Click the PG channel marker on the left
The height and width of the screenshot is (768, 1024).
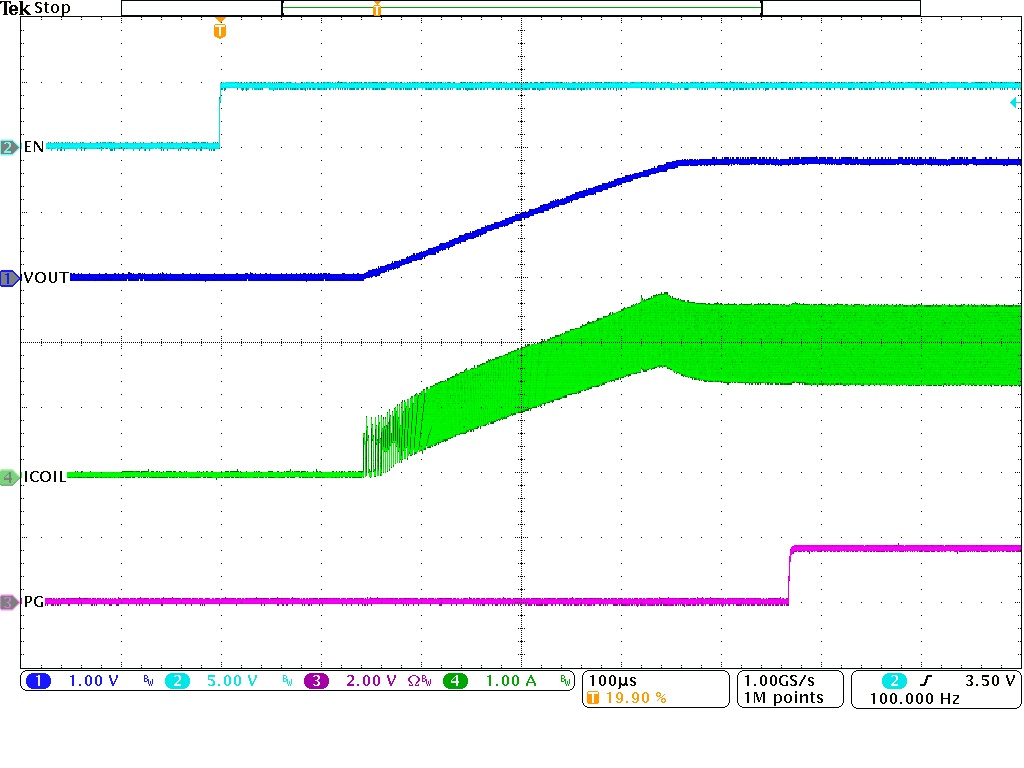(8, 602)
